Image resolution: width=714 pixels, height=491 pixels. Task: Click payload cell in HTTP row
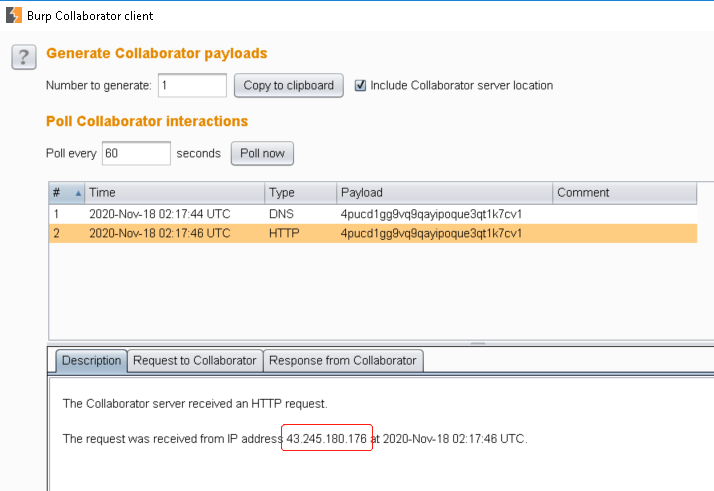(431, 233)
